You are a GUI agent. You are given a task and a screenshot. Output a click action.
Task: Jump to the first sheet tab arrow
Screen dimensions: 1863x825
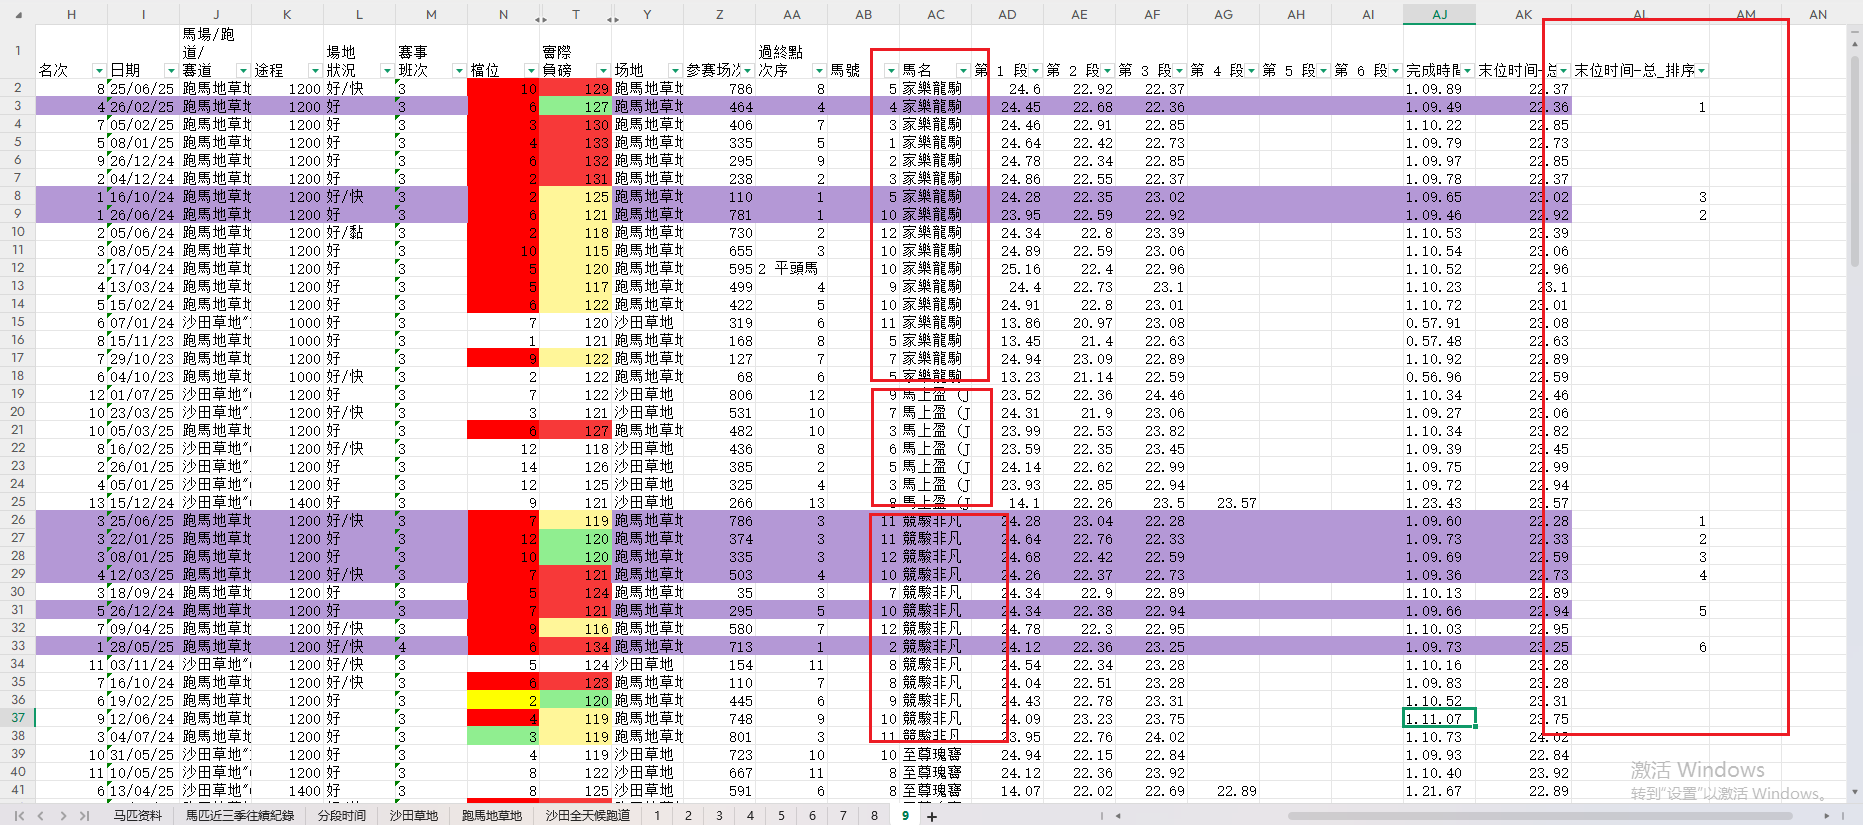(x=22, y=816)
